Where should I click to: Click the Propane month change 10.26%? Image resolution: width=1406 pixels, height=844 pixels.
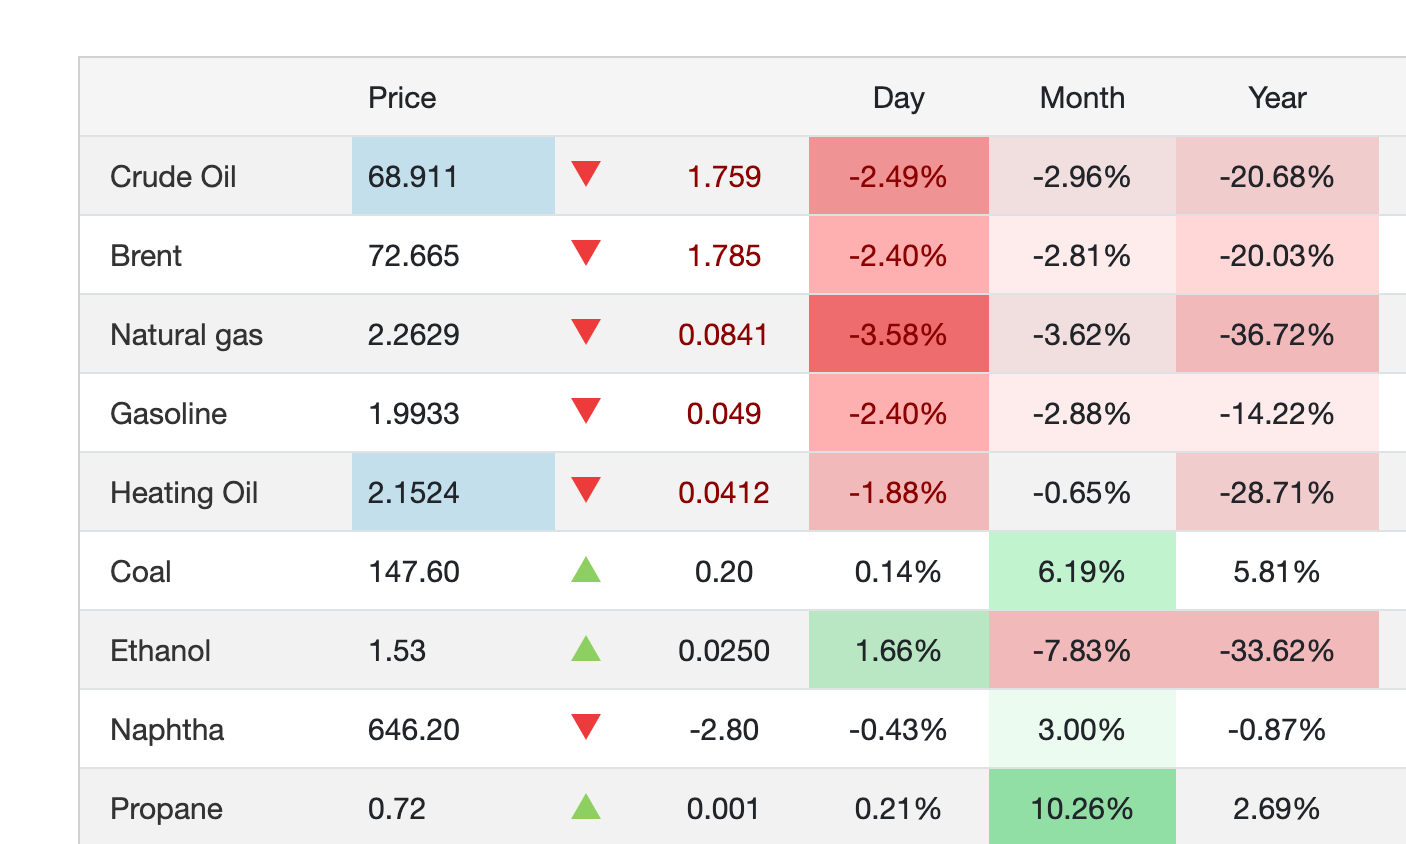pos(1082,809)
